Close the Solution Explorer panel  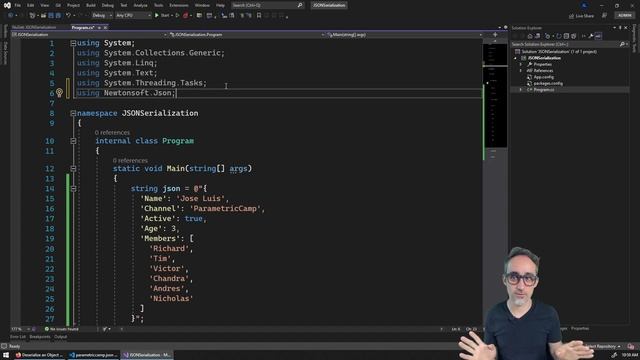click(x=626, y=28)
